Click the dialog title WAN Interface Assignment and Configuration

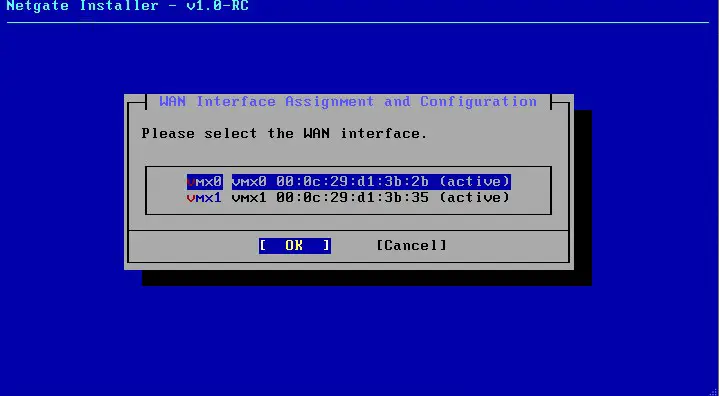tap(348, 101)
